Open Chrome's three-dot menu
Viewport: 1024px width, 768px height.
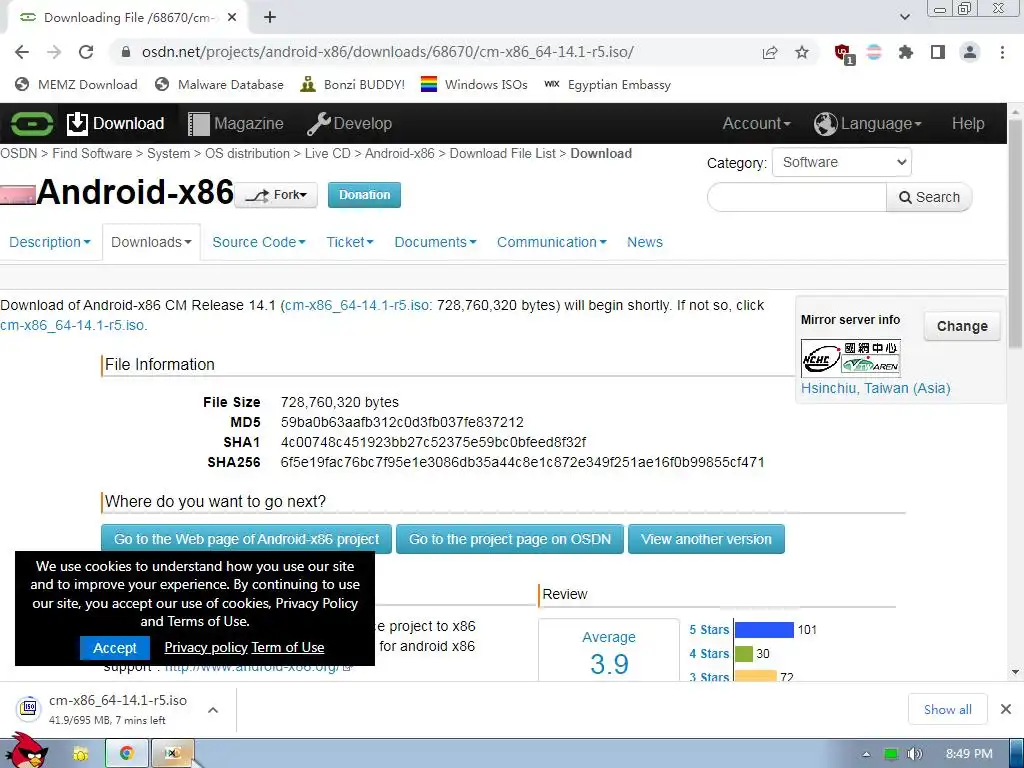(1002, 52)
